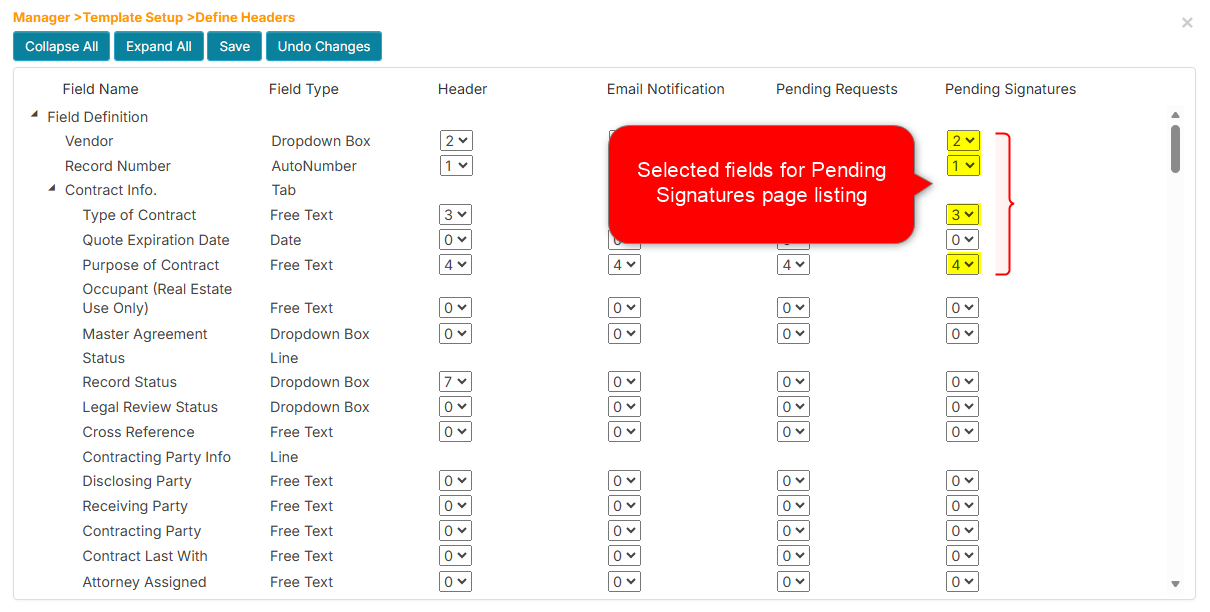
Task: Open Pending Signatures dropdown for Type of Contract
Action: point(962,214)
